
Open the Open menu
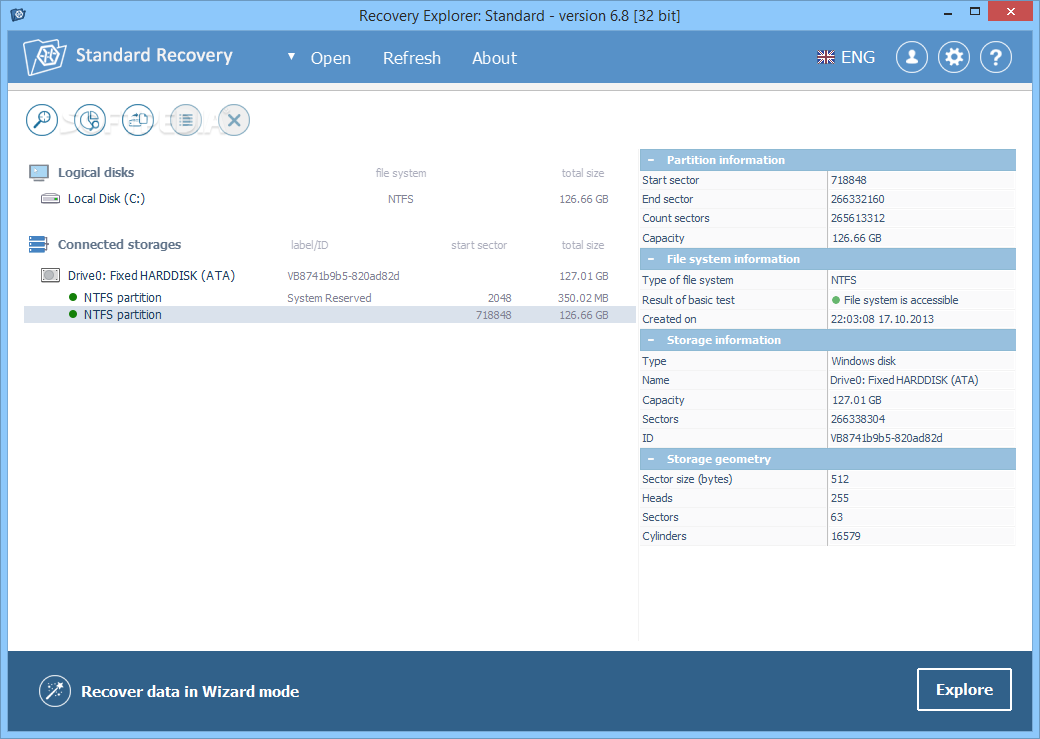[330, 58]
